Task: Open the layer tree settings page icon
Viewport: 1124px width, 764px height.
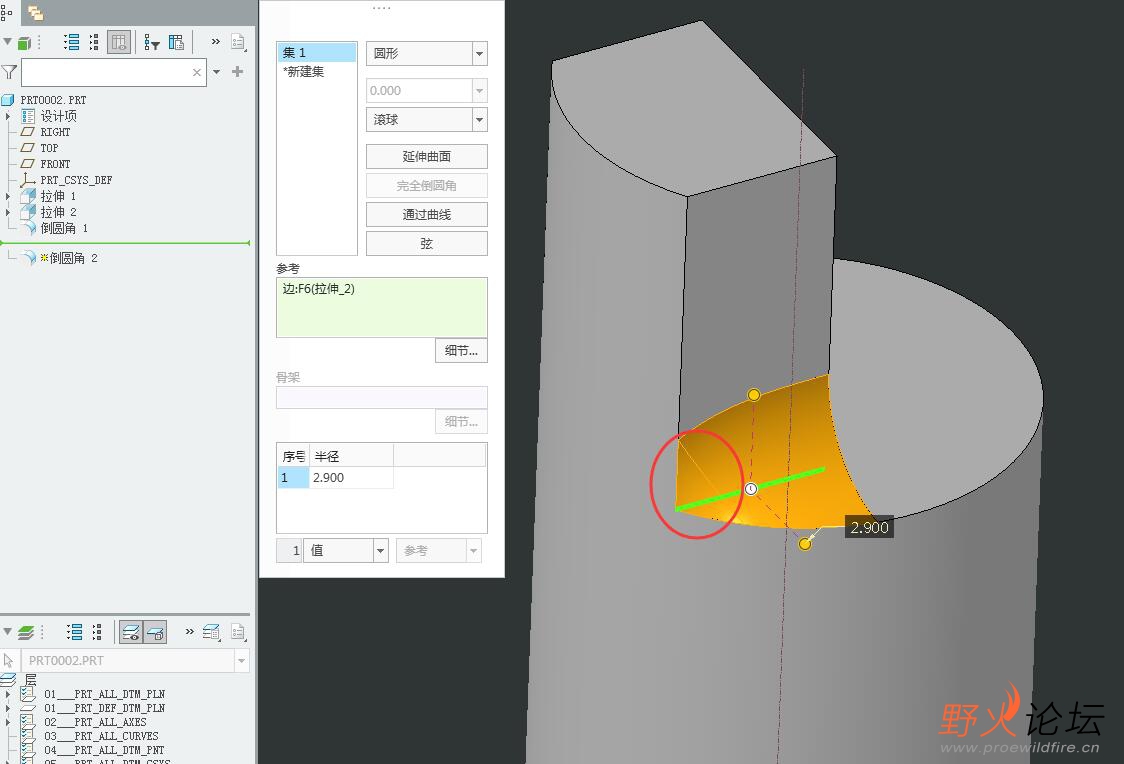Action: click(238, 631)
